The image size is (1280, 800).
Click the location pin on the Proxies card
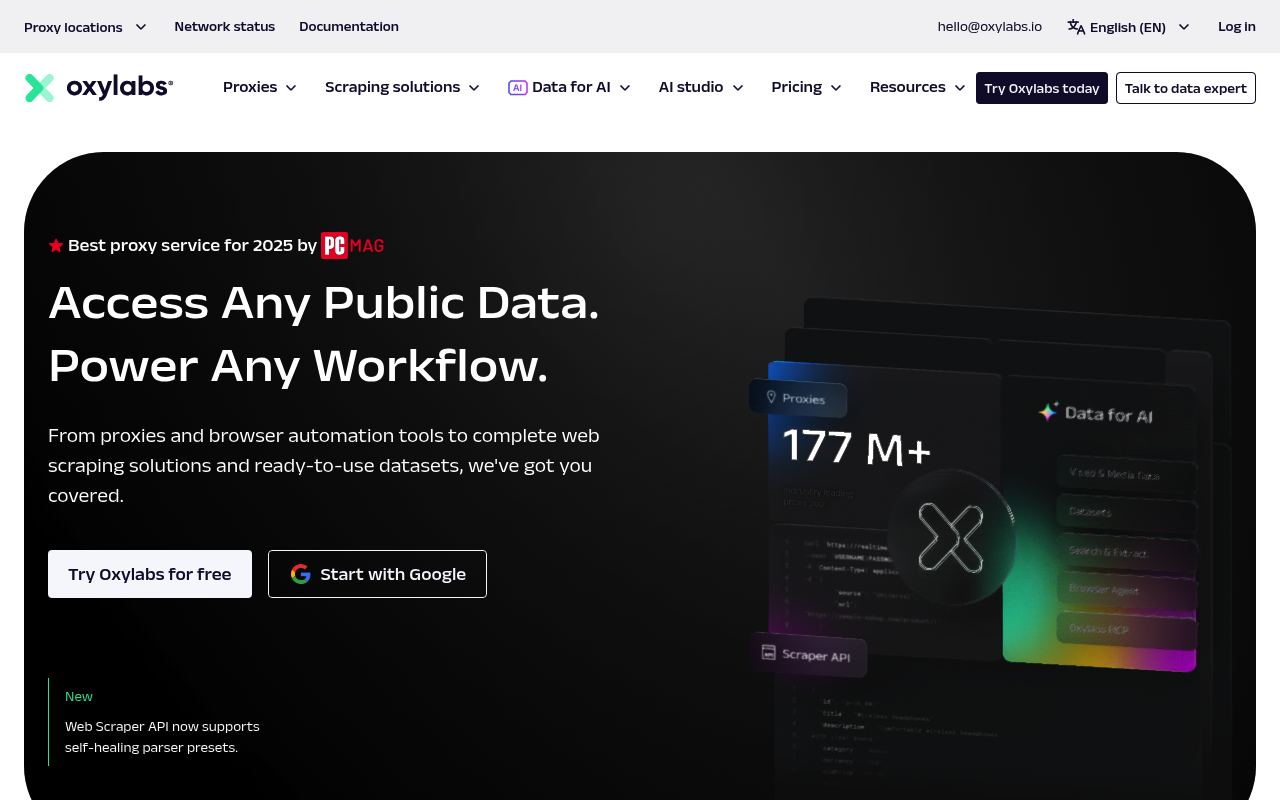point(770,397)
